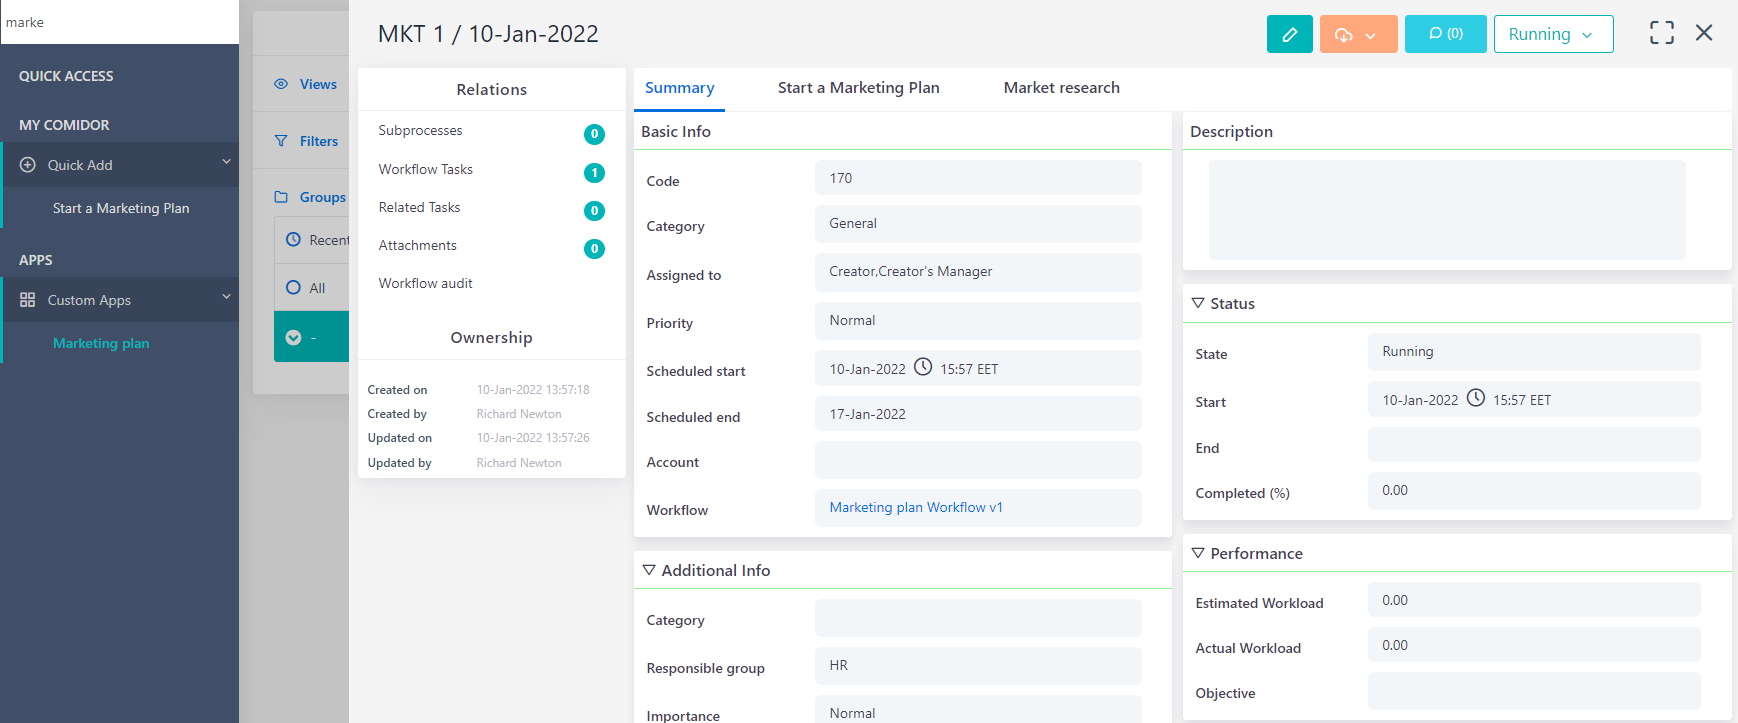
Task: Open Marketing plan in the sidebar
Action: click(x=101, y=343)
